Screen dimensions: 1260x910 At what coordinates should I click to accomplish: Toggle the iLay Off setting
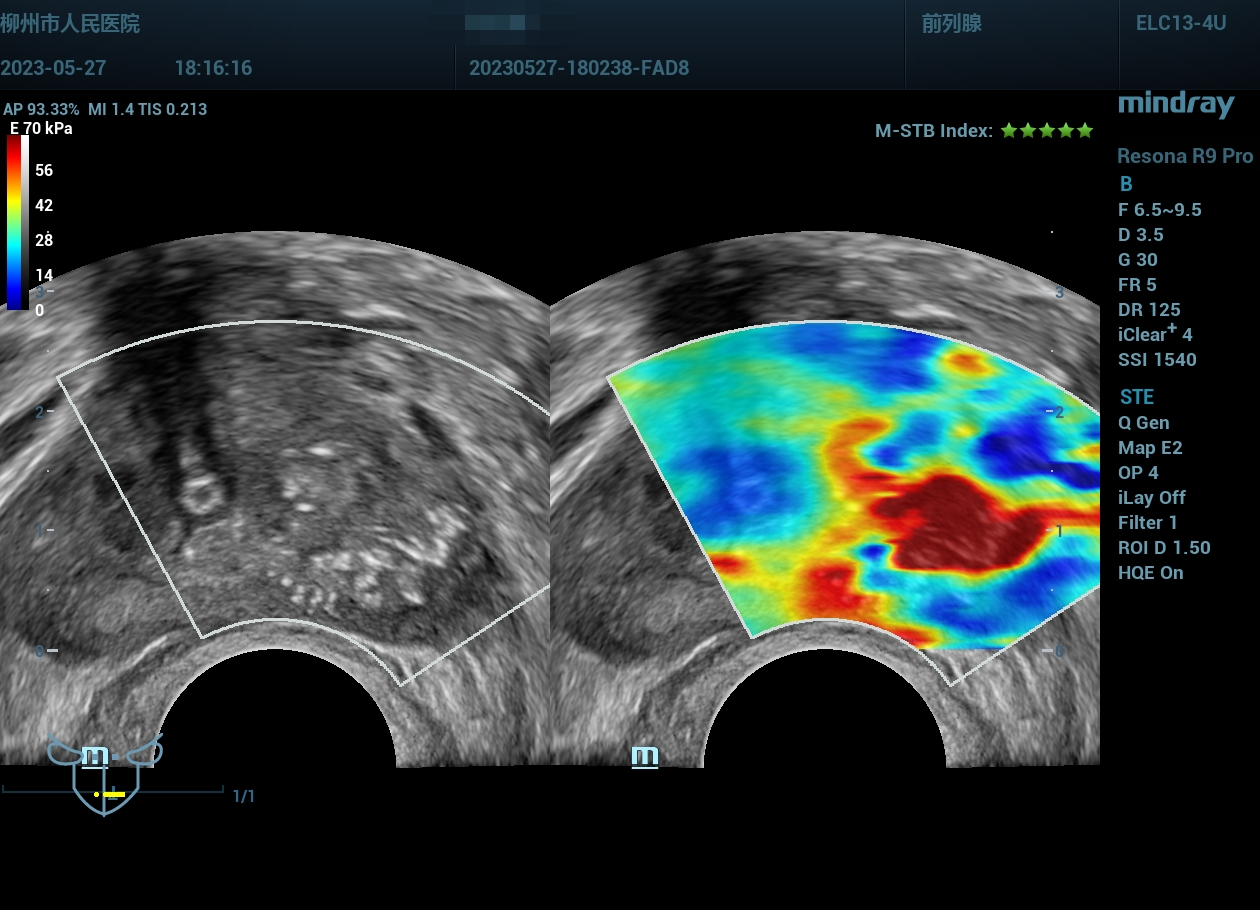(x=1151, y=498)
